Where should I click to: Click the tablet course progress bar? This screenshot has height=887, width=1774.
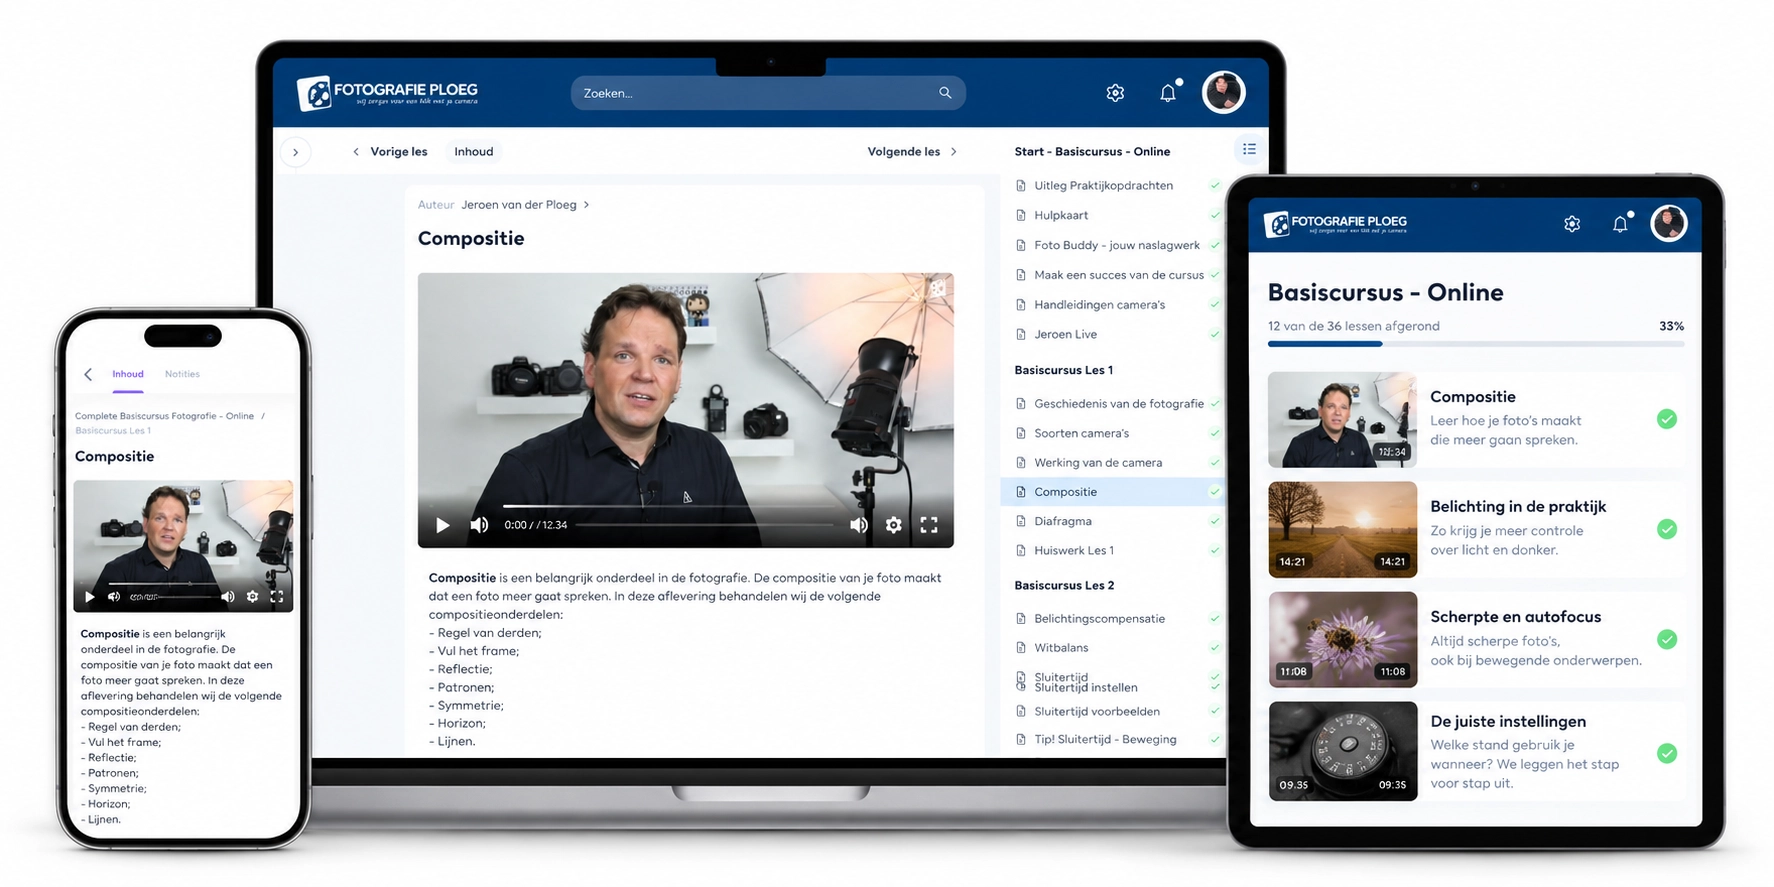[x=1475, y=344]
